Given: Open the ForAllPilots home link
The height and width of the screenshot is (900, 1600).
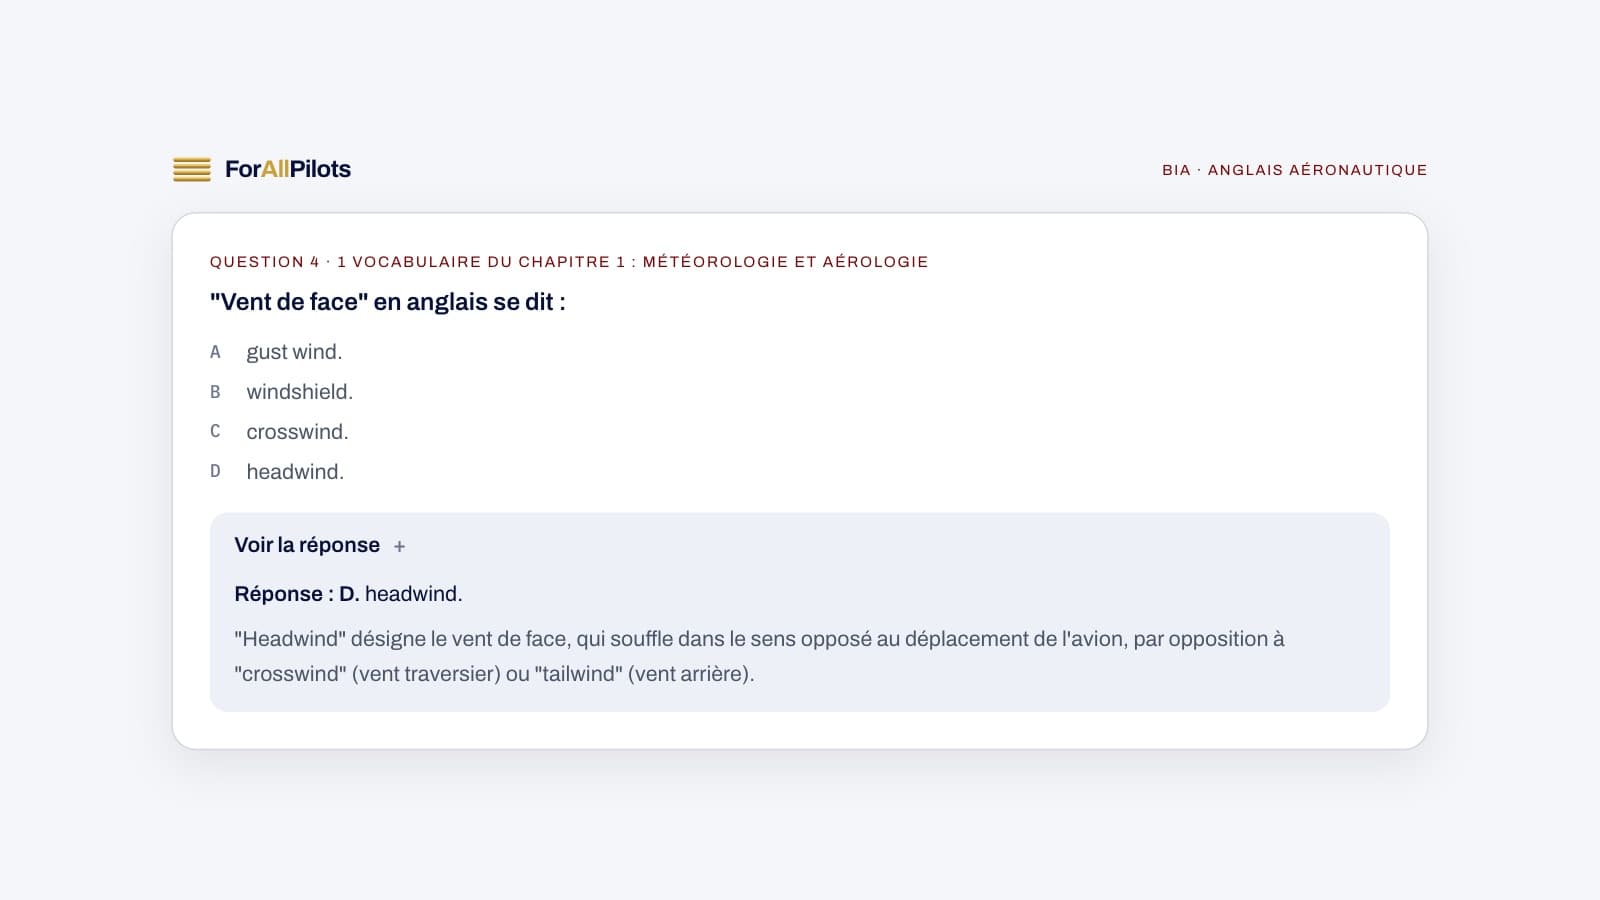Looking at the screenshot, I should click(x=262, y=169).
